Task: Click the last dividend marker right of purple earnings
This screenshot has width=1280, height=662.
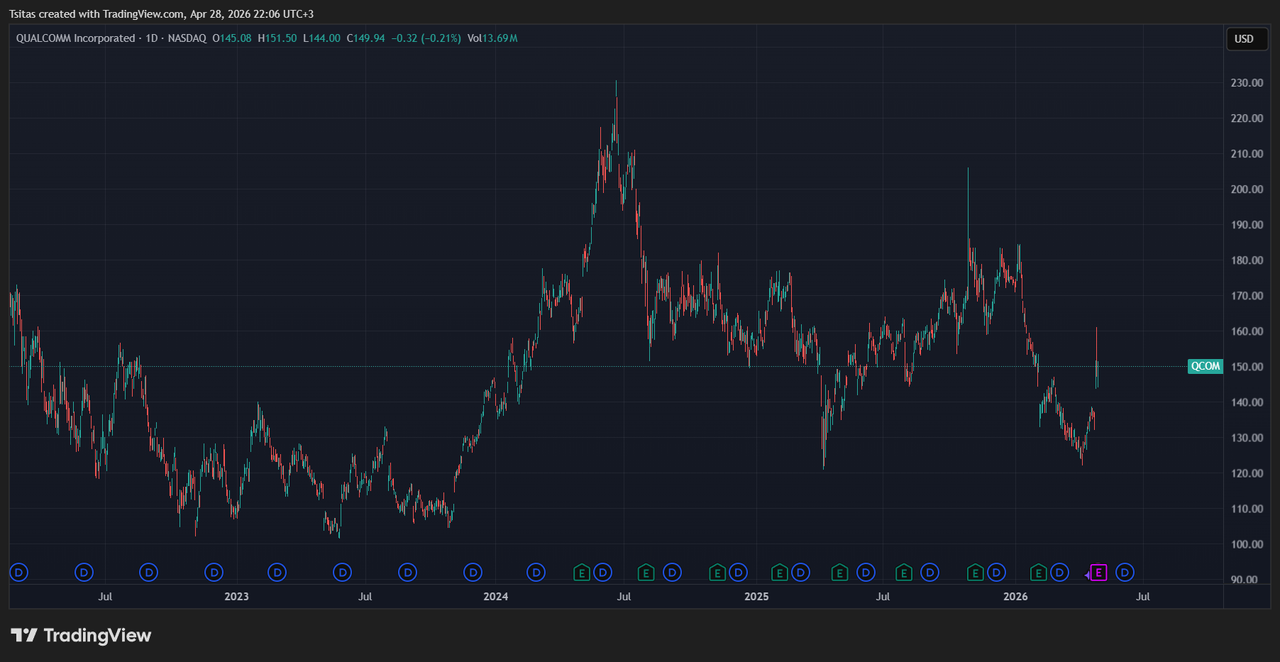Action: coord(1124,572)
